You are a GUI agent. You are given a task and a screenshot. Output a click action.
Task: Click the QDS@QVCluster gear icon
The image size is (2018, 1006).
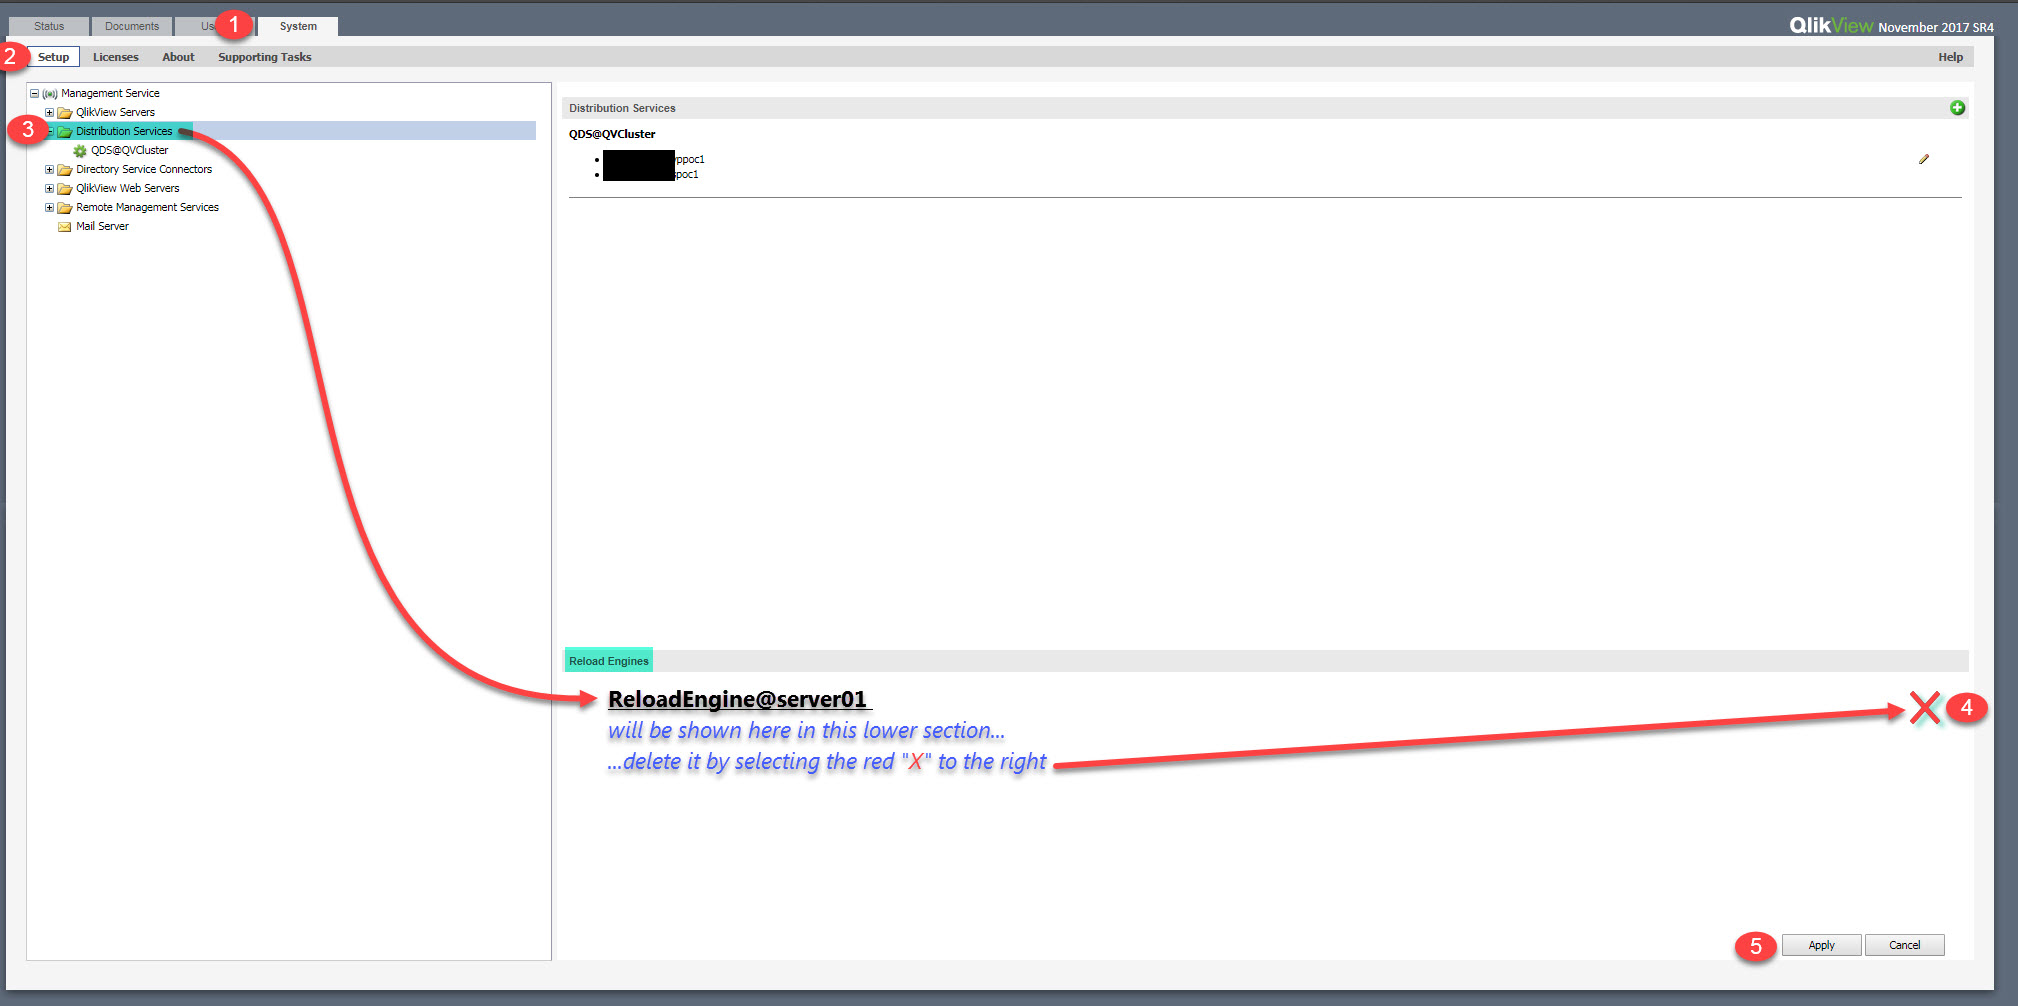[x=80, y=151]
